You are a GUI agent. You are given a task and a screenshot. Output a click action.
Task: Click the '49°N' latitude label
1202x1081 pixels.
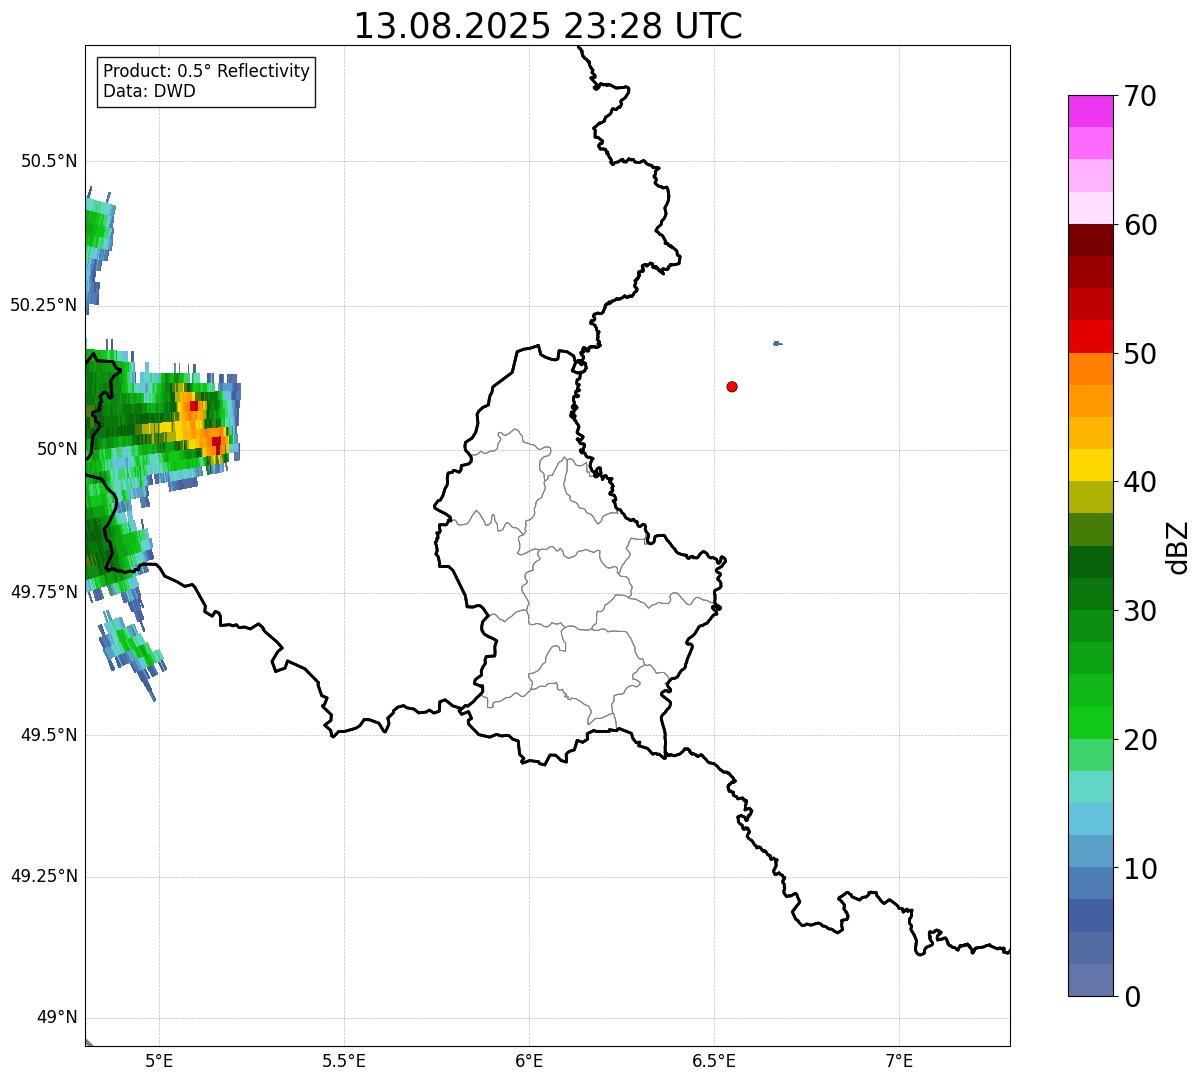pyautogui.click(x=57, y=1018)
